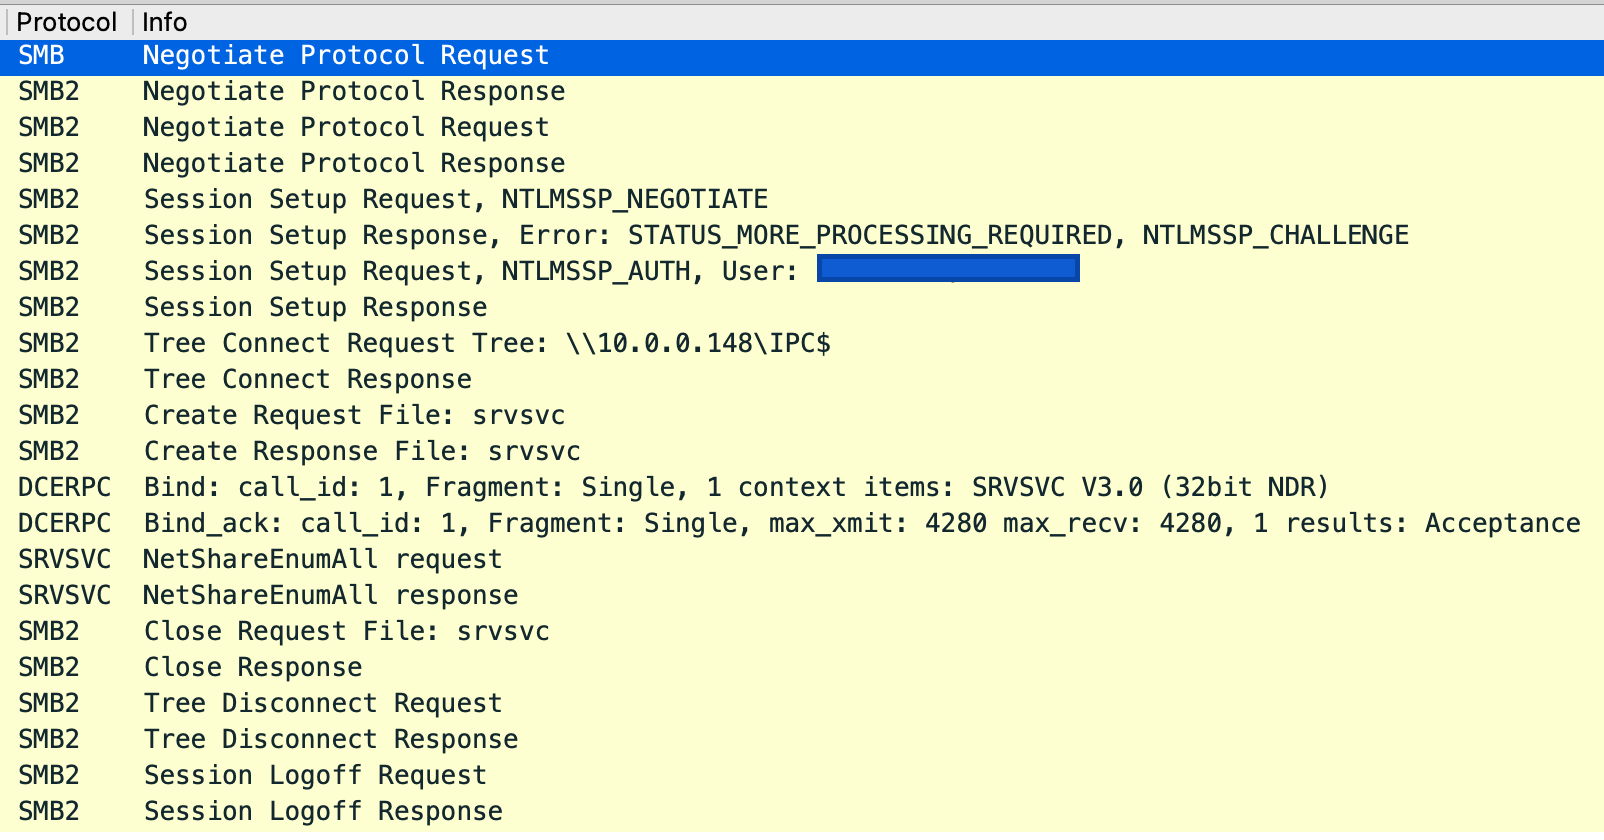Select the DCERPC Bind packet row

735,488
